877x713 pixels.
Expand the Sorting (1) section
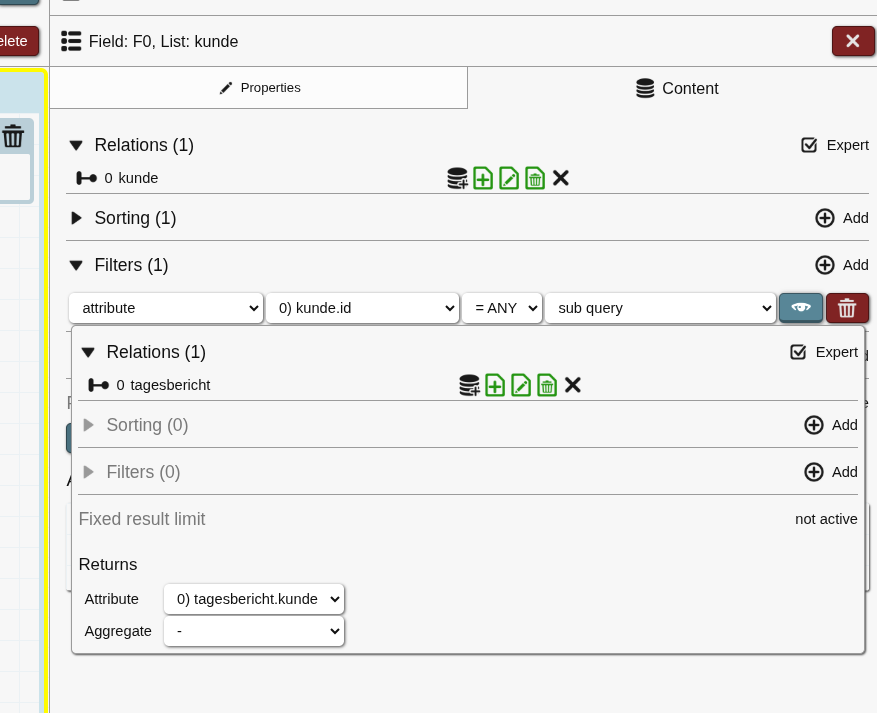click(77, 218)
